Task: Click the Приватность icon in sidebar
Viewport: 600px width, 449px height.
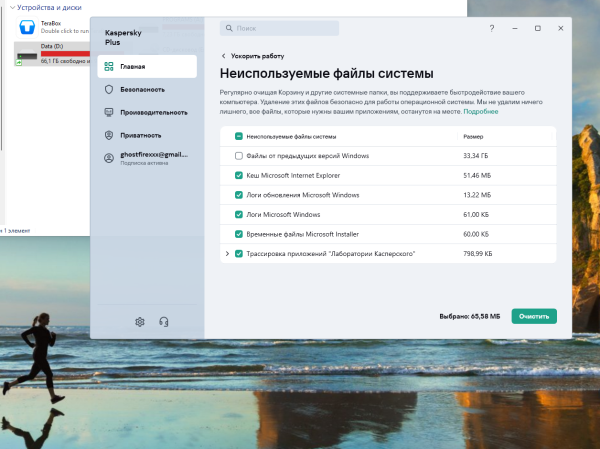Action: click(x=109, y=135)
